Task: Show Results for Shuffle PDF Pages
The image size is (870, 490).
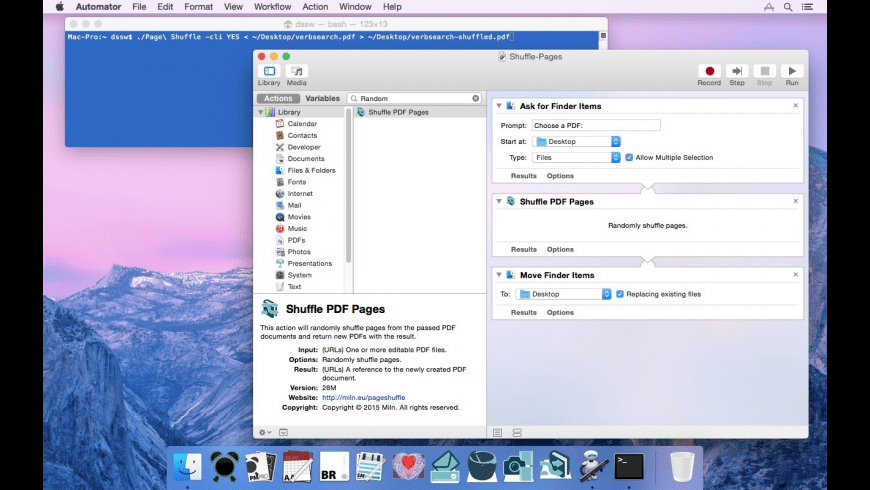Action: pos(524,250)
